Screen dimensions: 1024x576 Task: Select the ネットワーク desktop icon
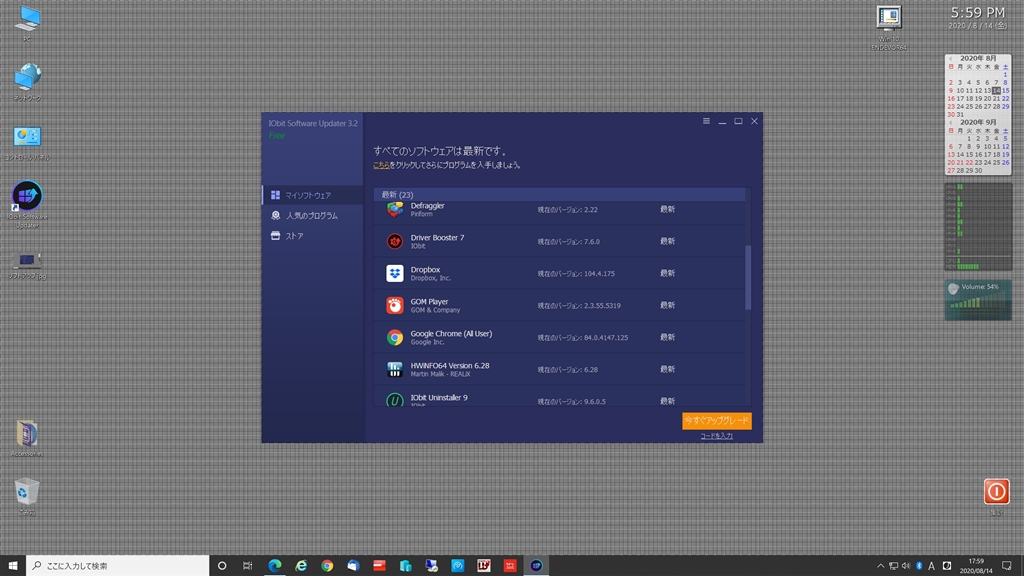[27, 82]
